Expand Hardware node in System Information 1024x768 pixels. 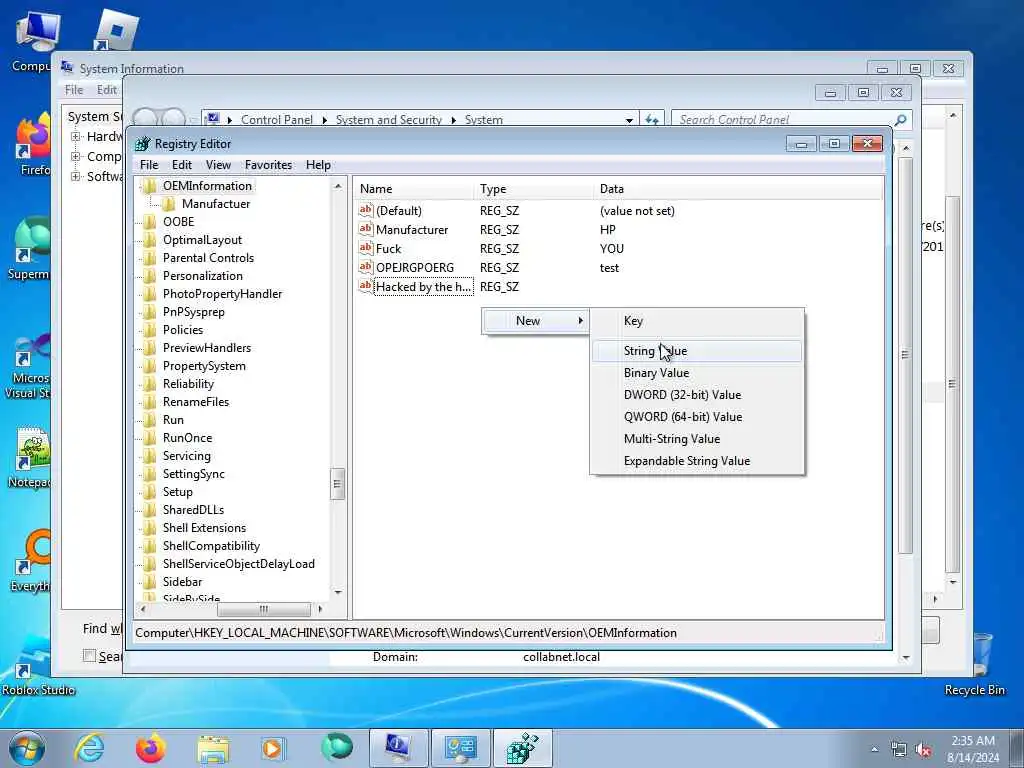click(x=76, y=136)
